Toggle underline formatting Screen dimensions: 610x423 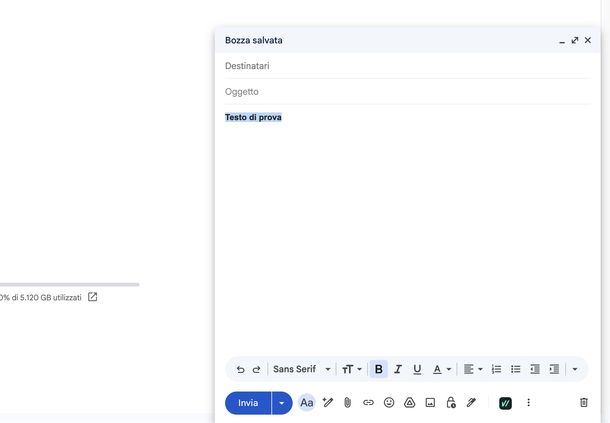point(417,369)
